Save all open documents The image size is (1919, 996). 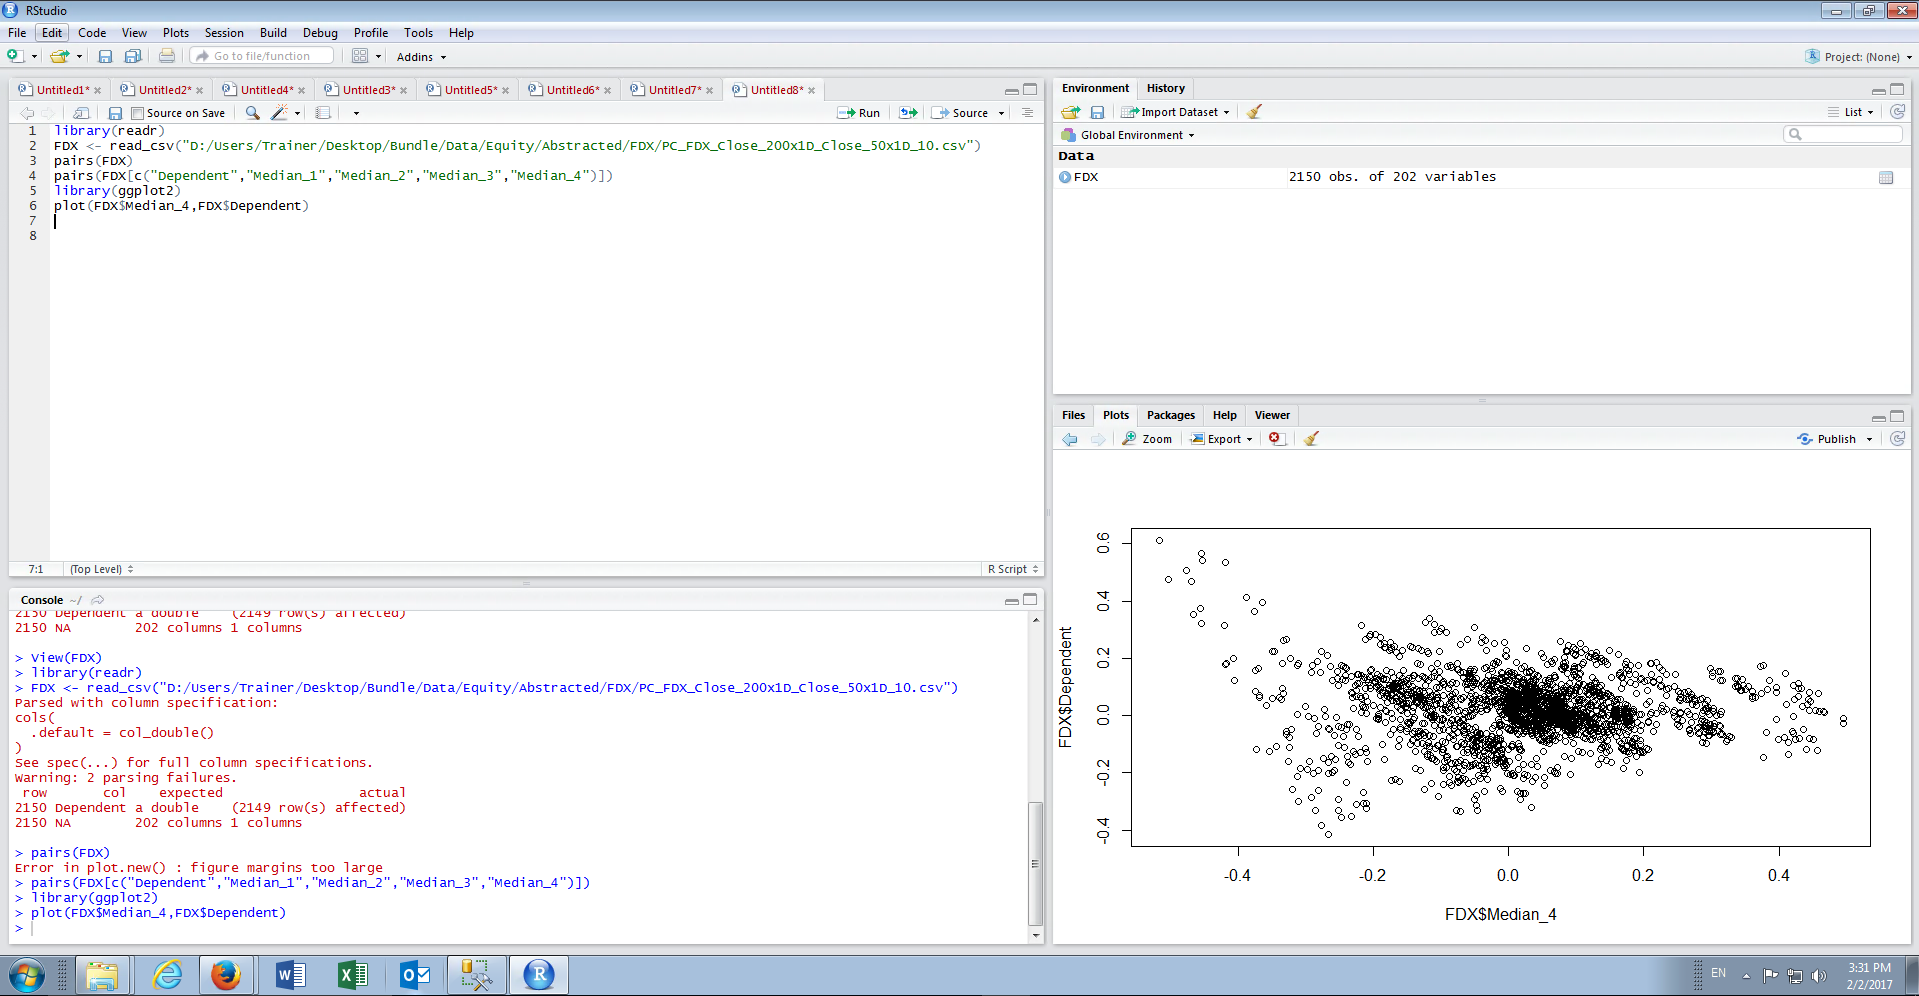point(132,56)
